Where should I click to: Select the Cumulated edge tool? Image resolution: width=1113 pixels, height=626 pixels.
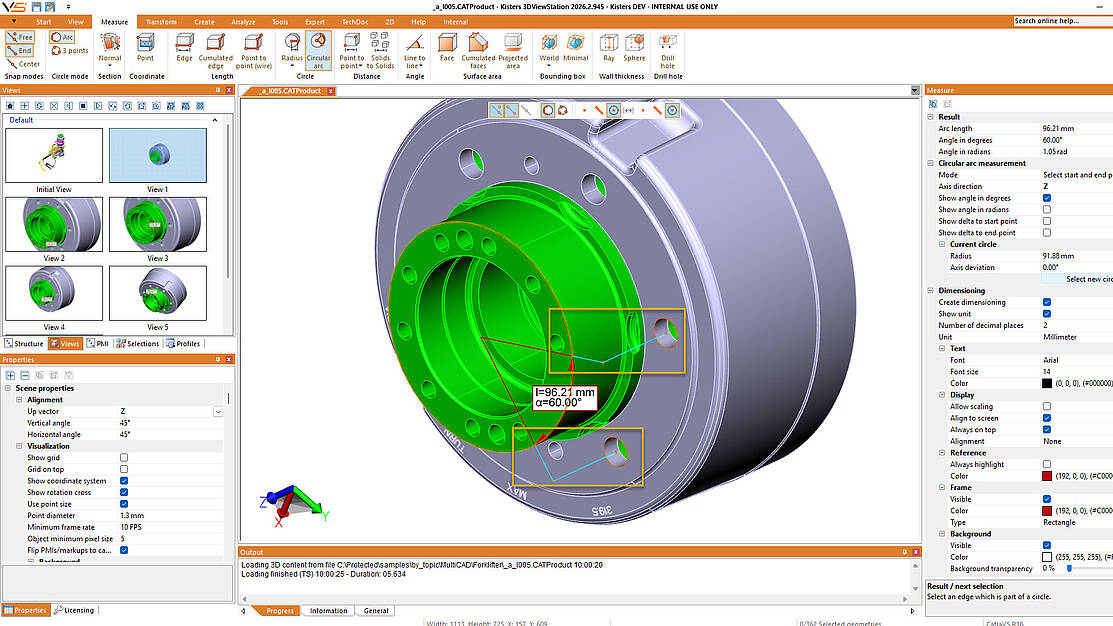click(216, 50)
